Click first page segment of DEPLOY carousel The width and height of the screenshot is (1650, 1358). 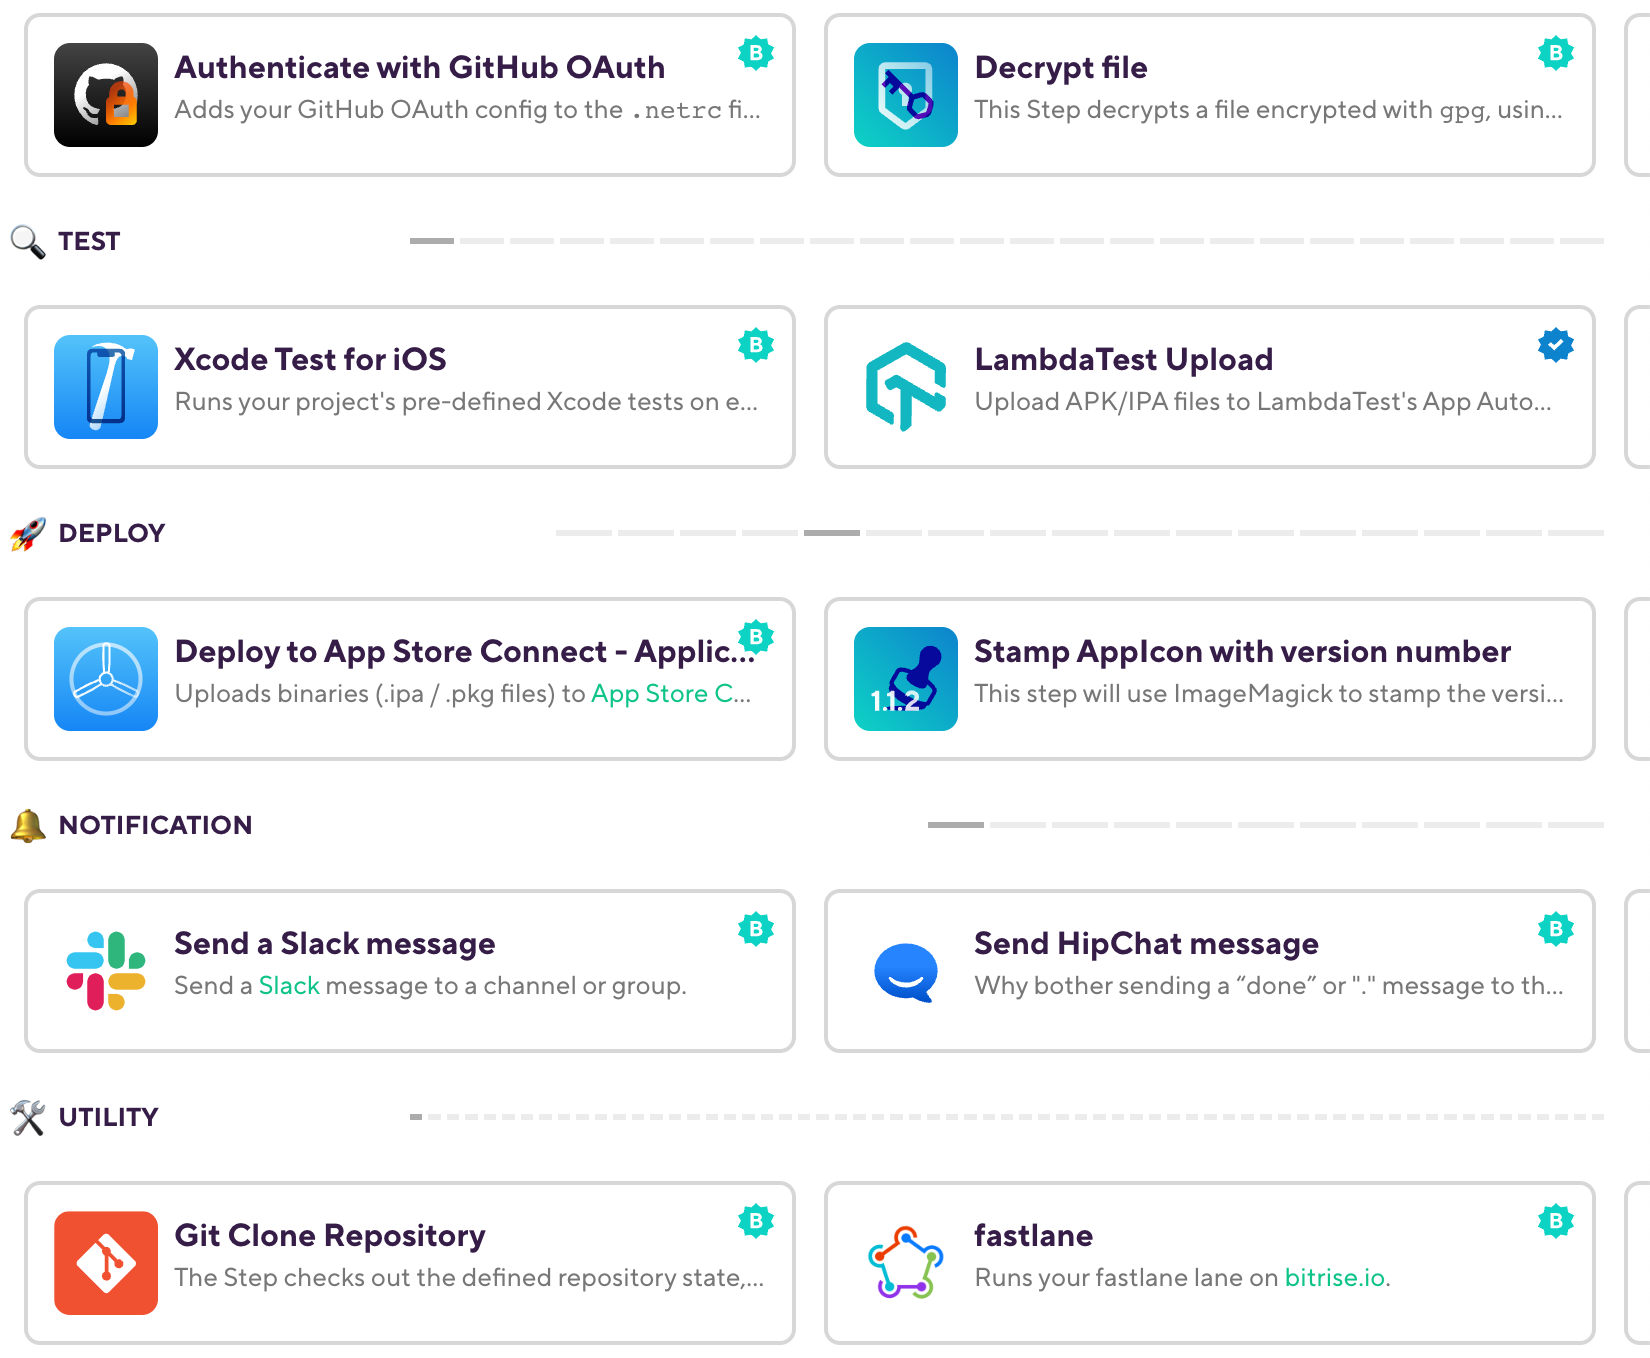[x=584, y=533]
